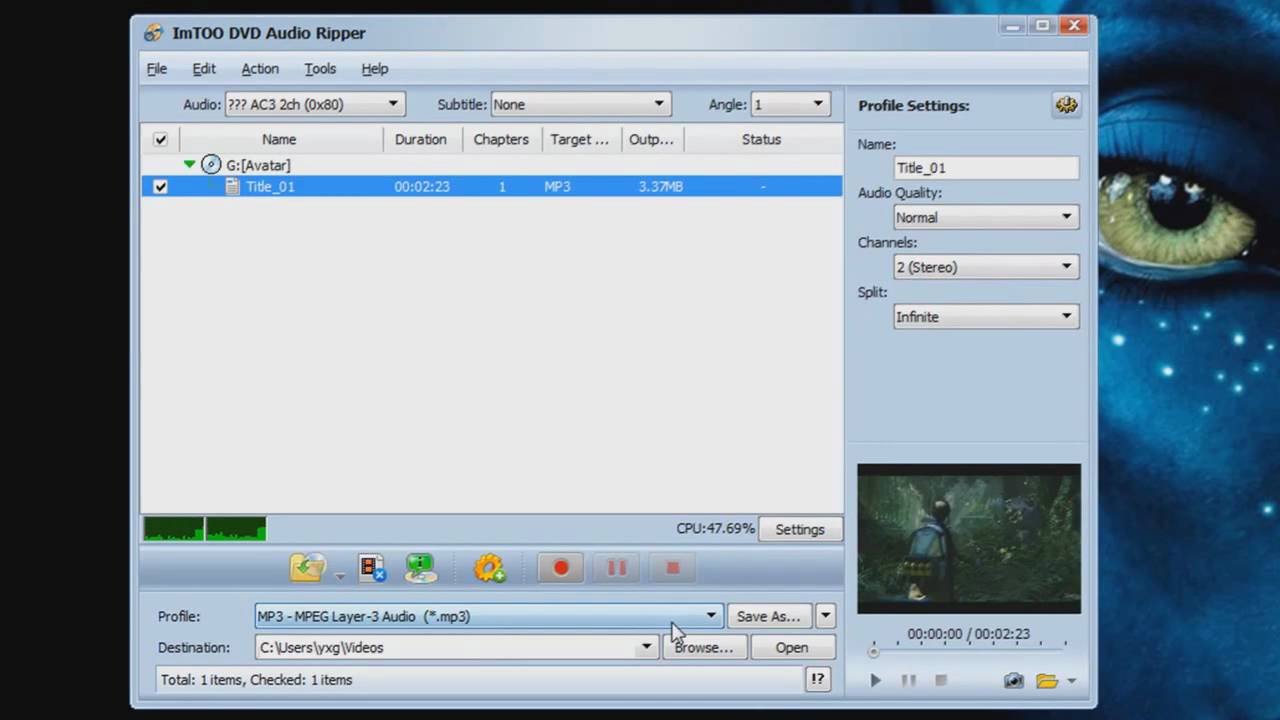Open the arrow next to Save As
Image resolution: width=1280 pixels, height=720 pixels.
(825, 616)
